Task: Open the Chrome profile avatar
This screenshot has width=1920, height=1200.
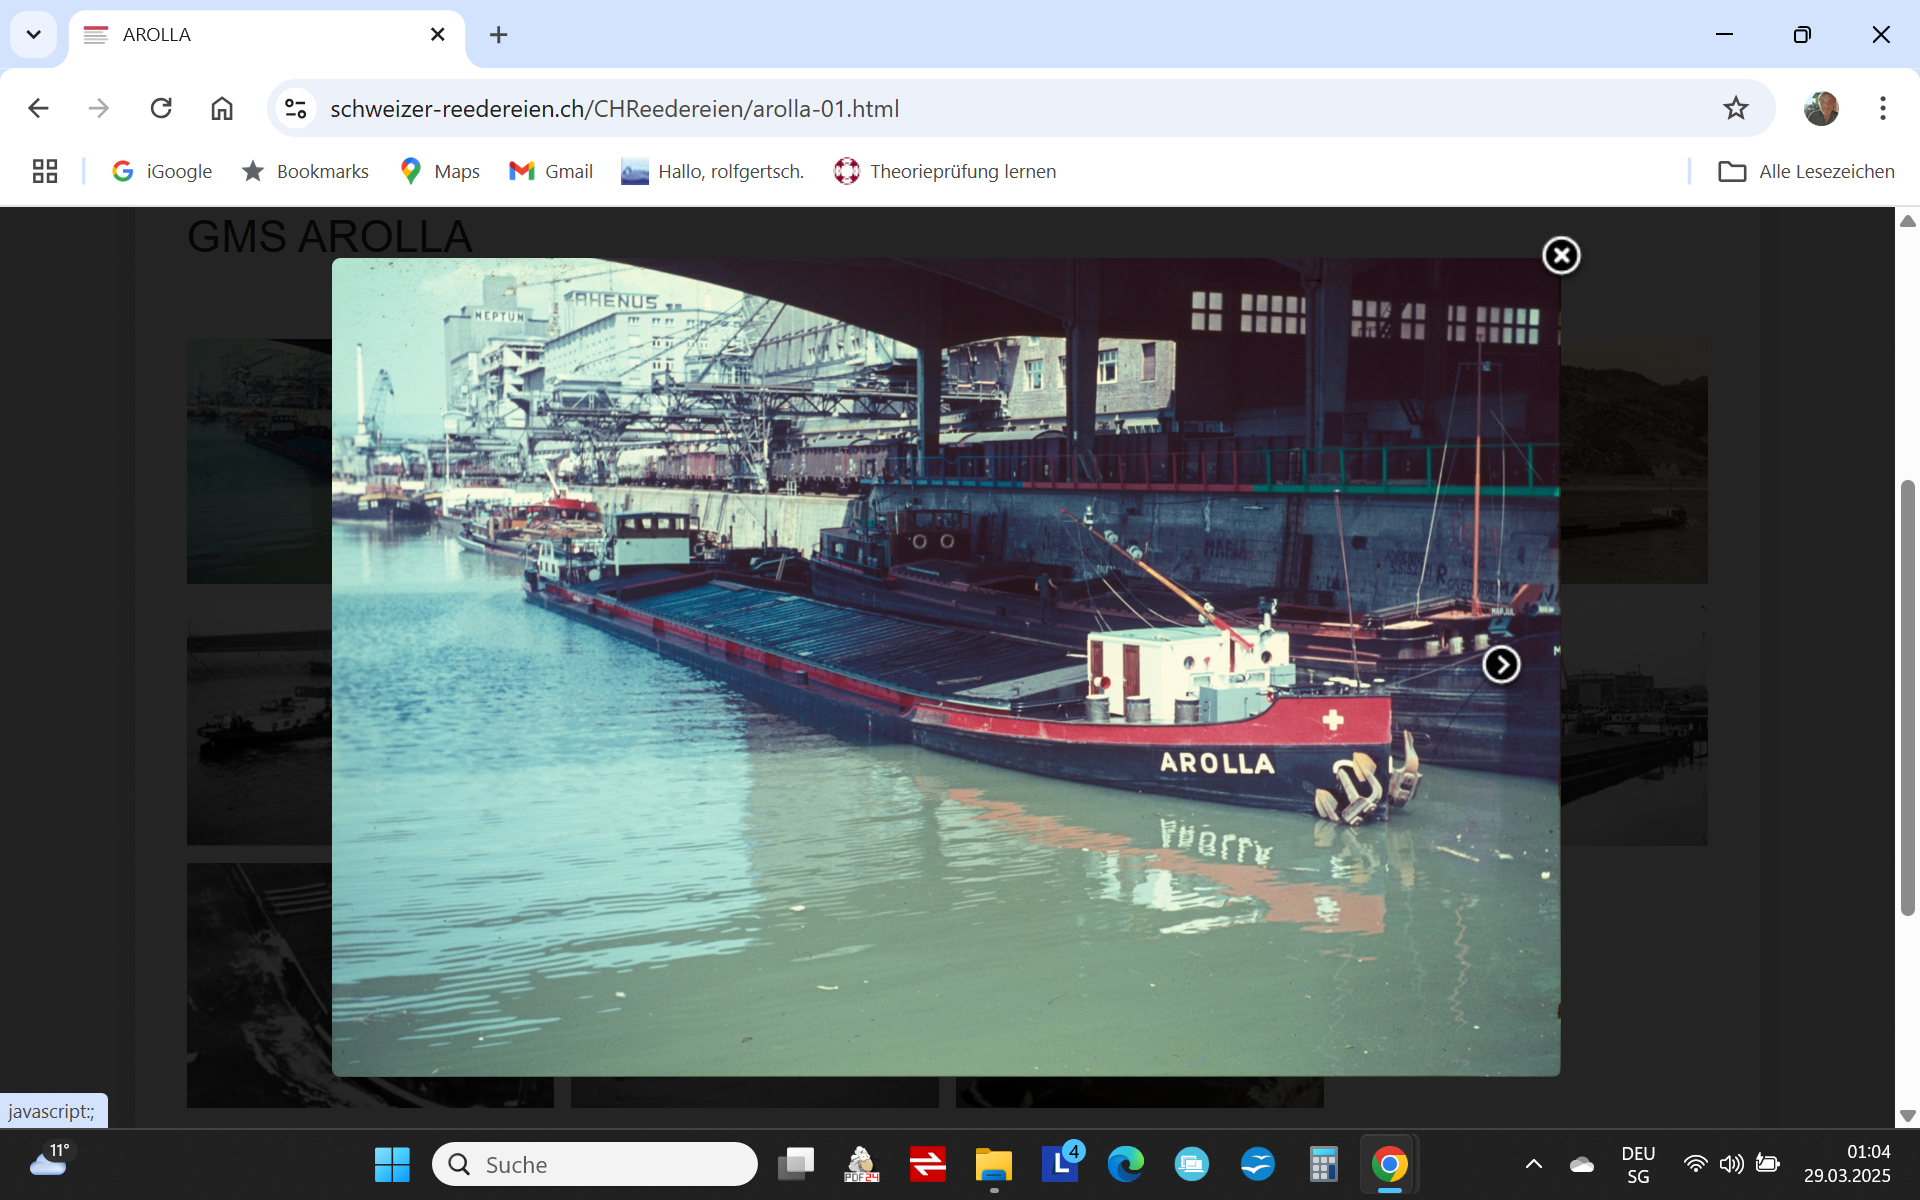Action: coord(1820,108)
